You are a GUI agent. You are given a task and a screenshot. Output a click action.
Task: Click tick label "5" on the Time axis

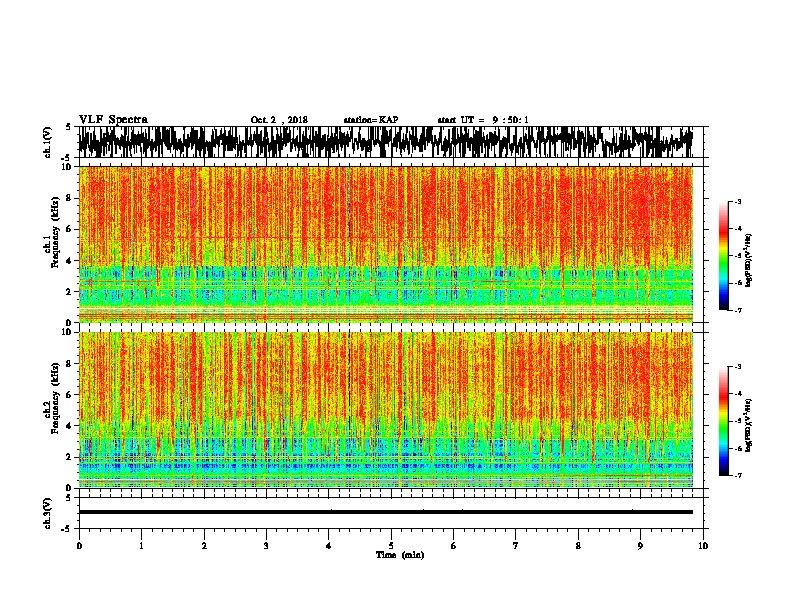(391, 545)
